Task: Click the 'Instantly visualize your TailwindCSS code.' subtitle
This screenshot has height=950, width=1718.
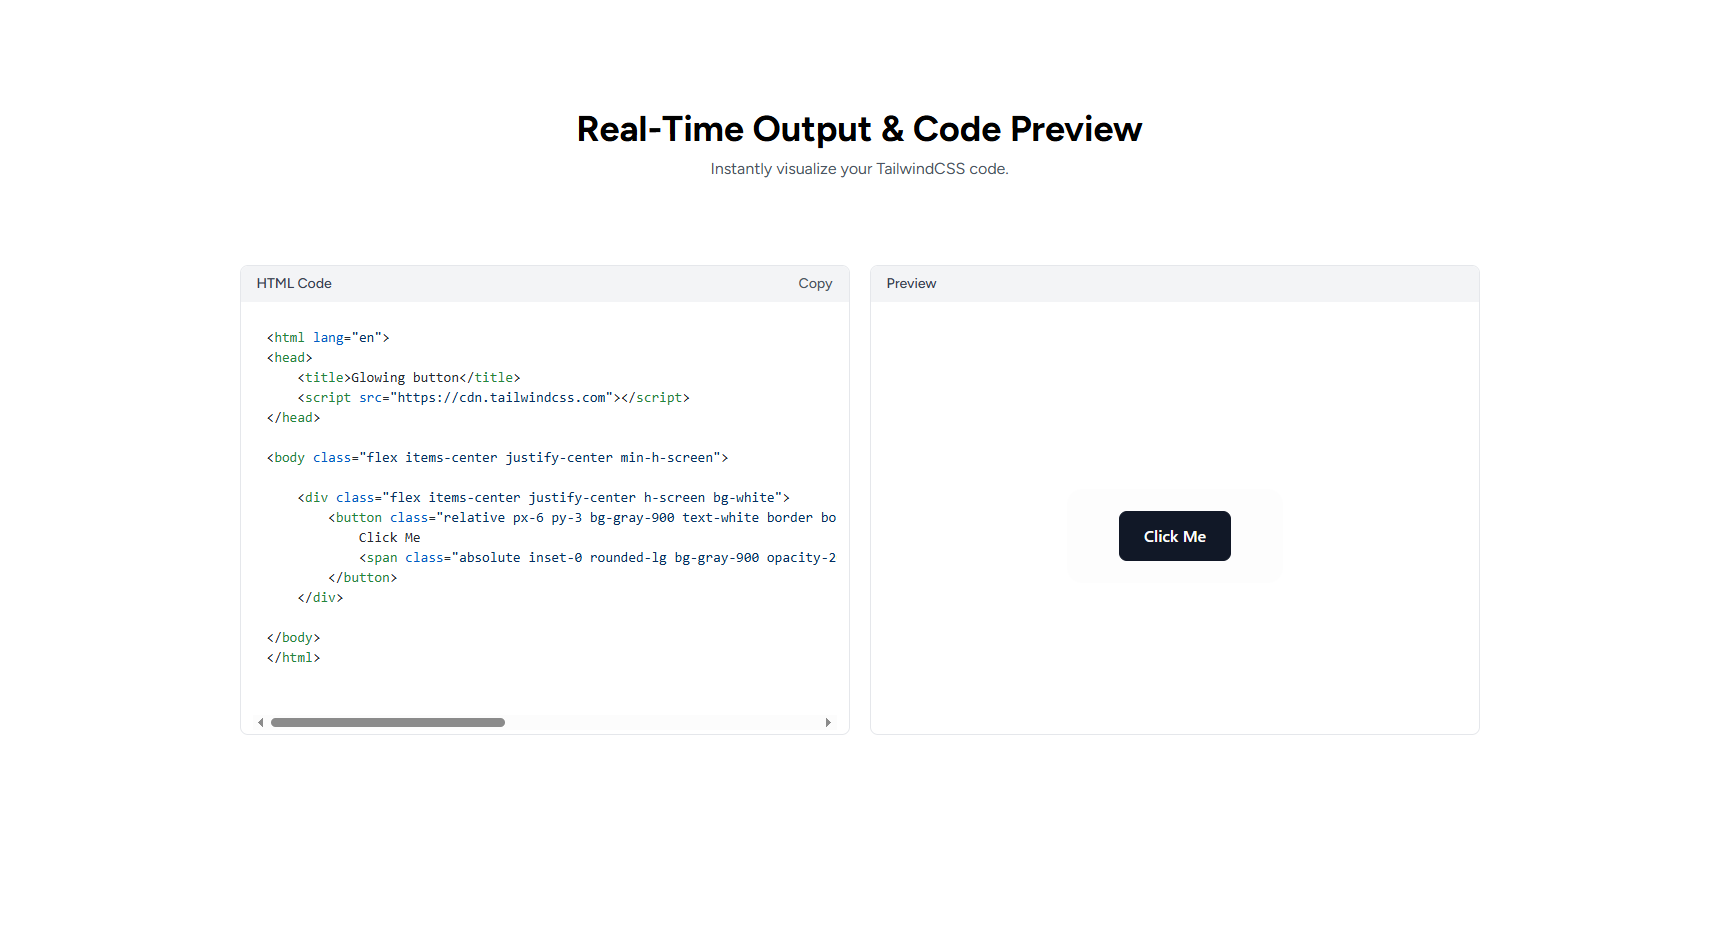Action: coord(859,169)
